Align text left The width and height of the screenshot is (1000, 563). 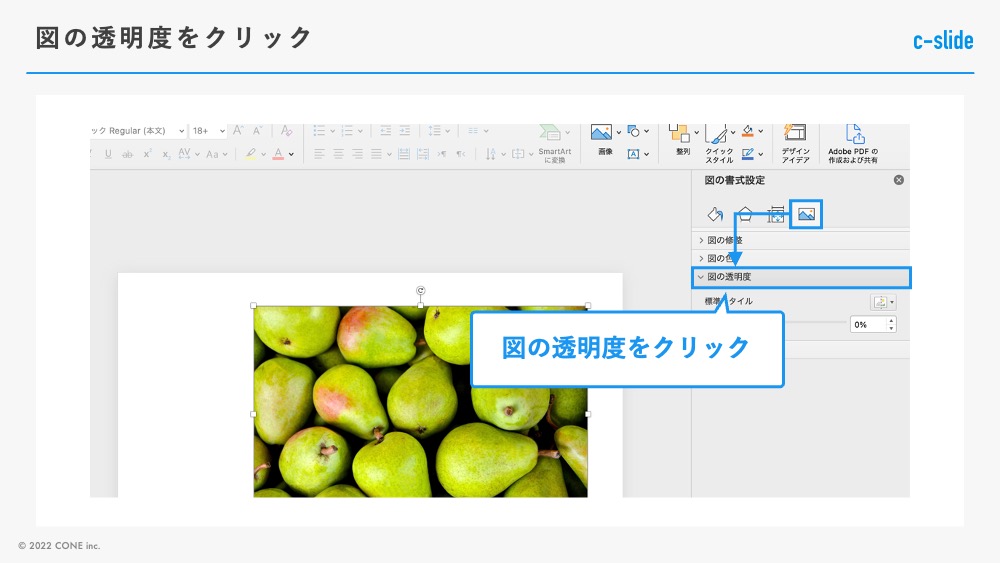(x=320, y=154)
